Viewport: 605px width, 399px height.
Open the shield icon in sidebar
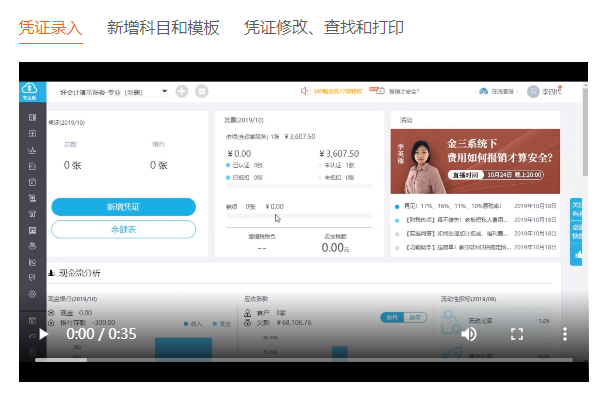[x=32, y=278]
